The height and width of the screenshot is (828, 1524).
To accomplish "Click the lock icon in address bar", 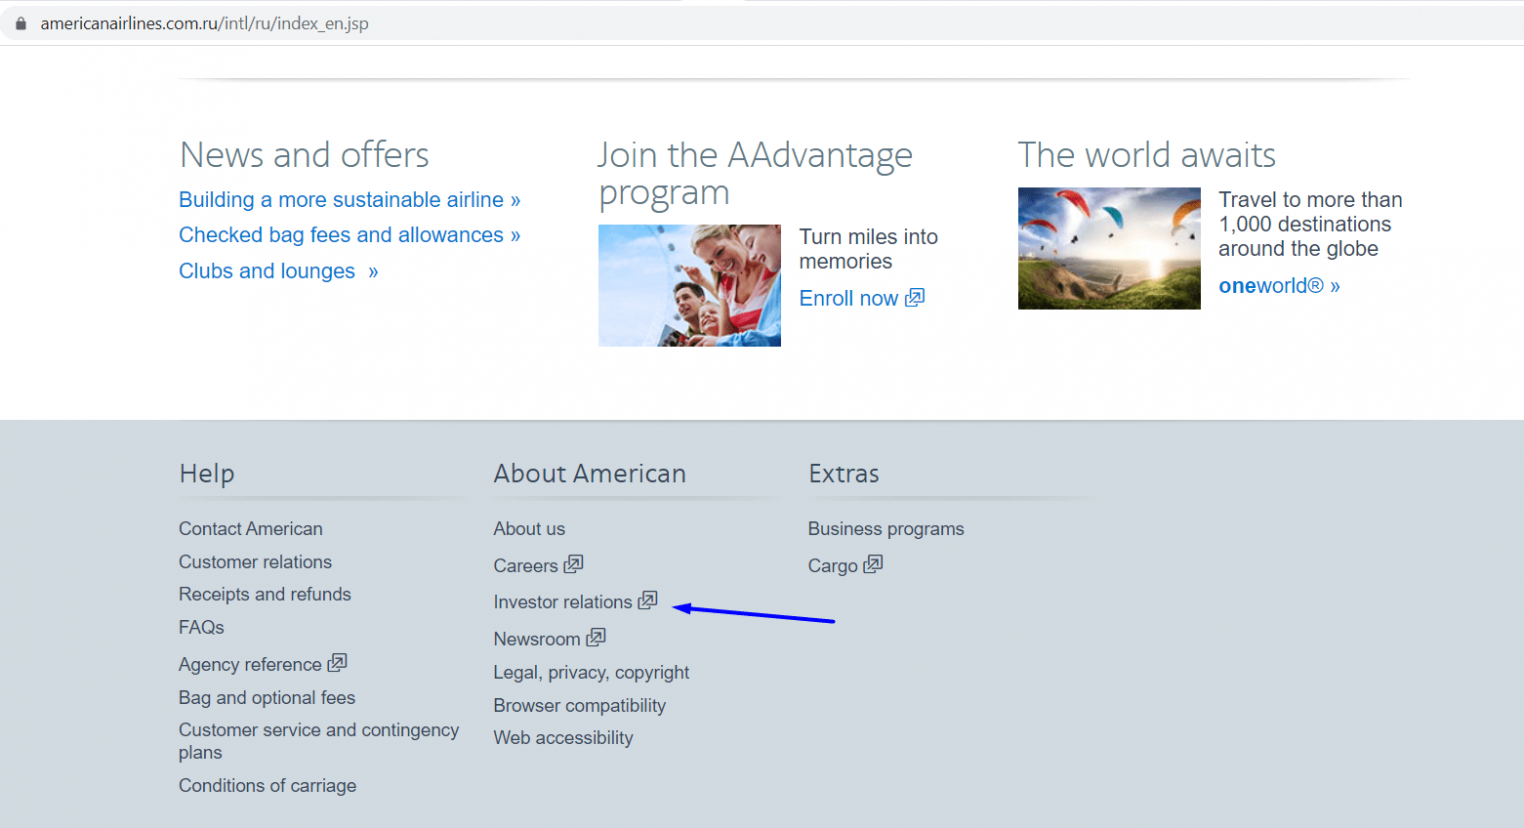I will (x=20, y=23).
